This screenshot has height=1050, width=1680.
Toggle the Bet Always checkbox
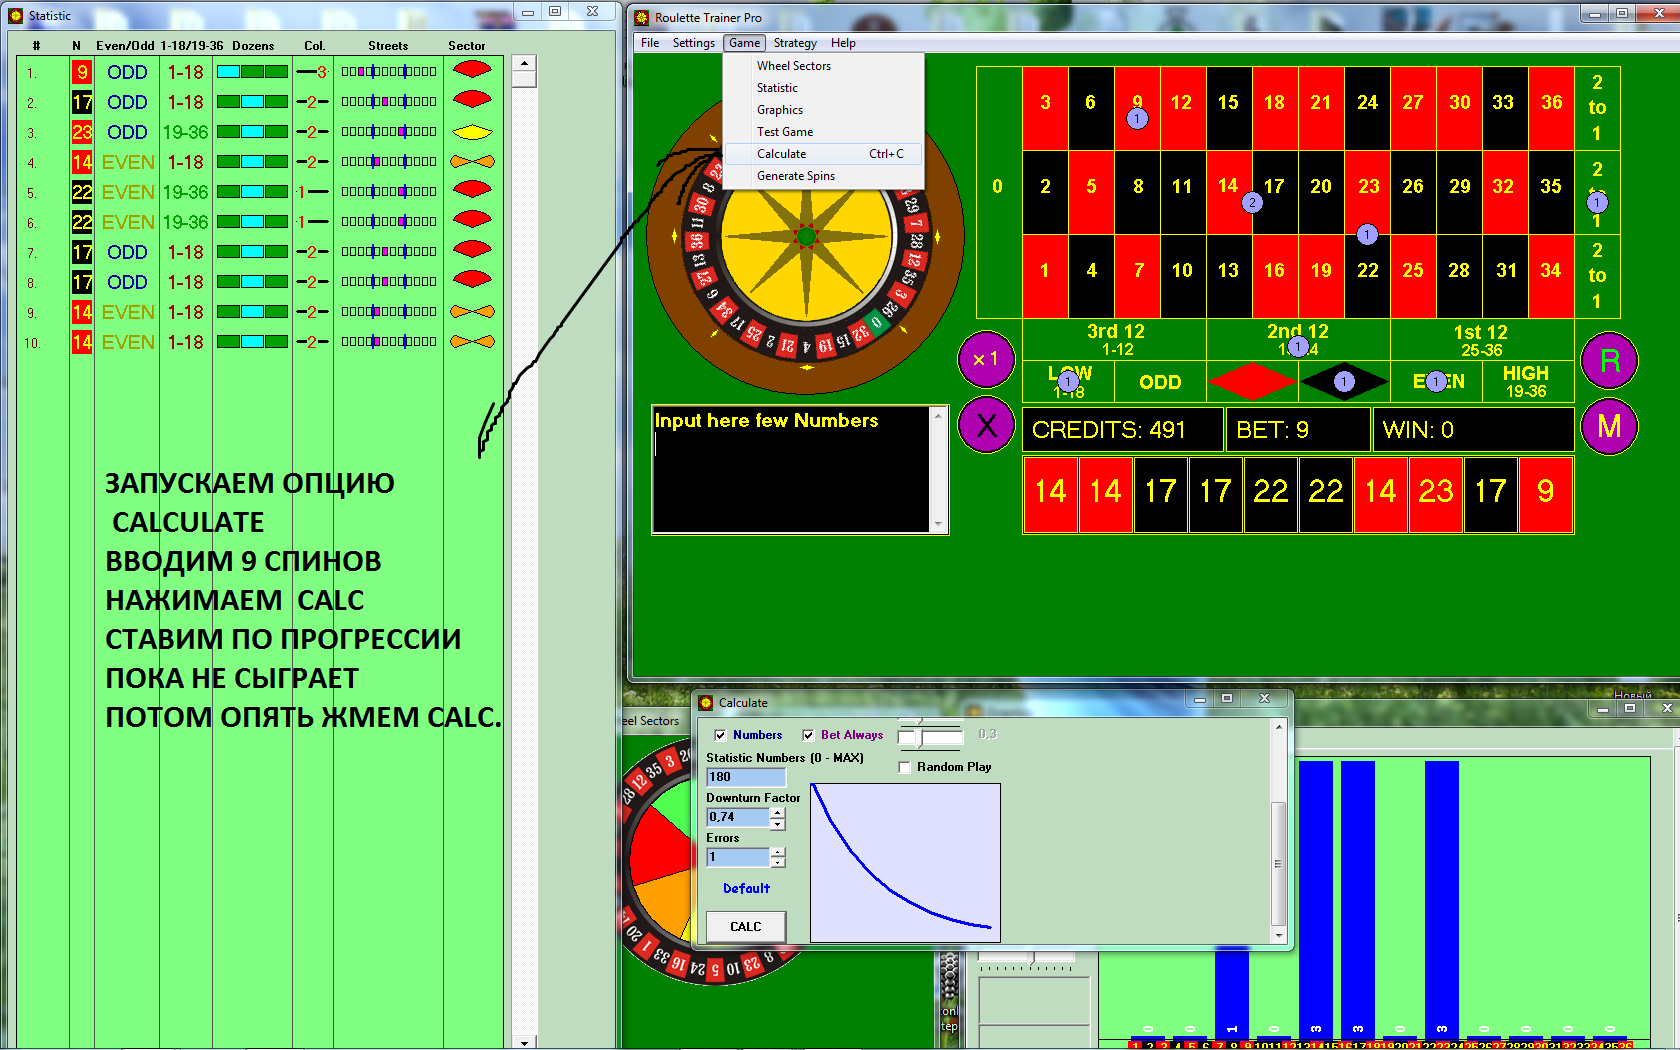[x=808, y=735]
